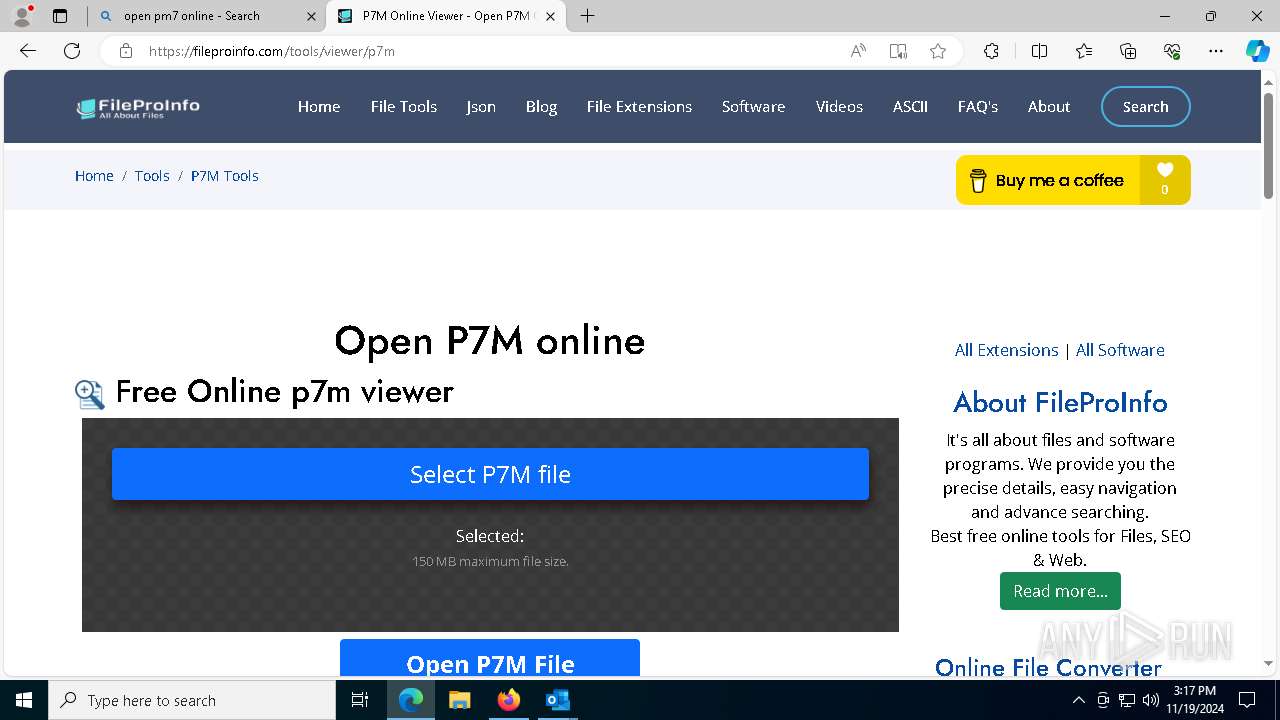
Task: Show hidden tray icons chevron
Action: point(1079,700)
